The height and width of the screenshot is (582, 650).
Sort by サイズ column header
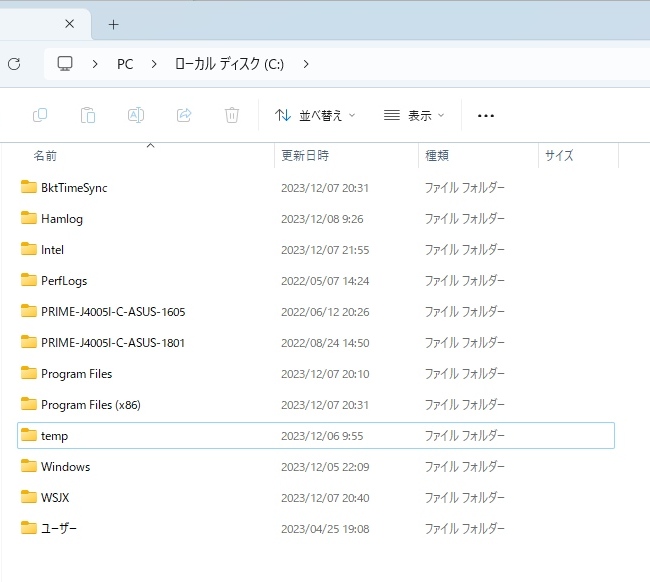pos(559,155)
